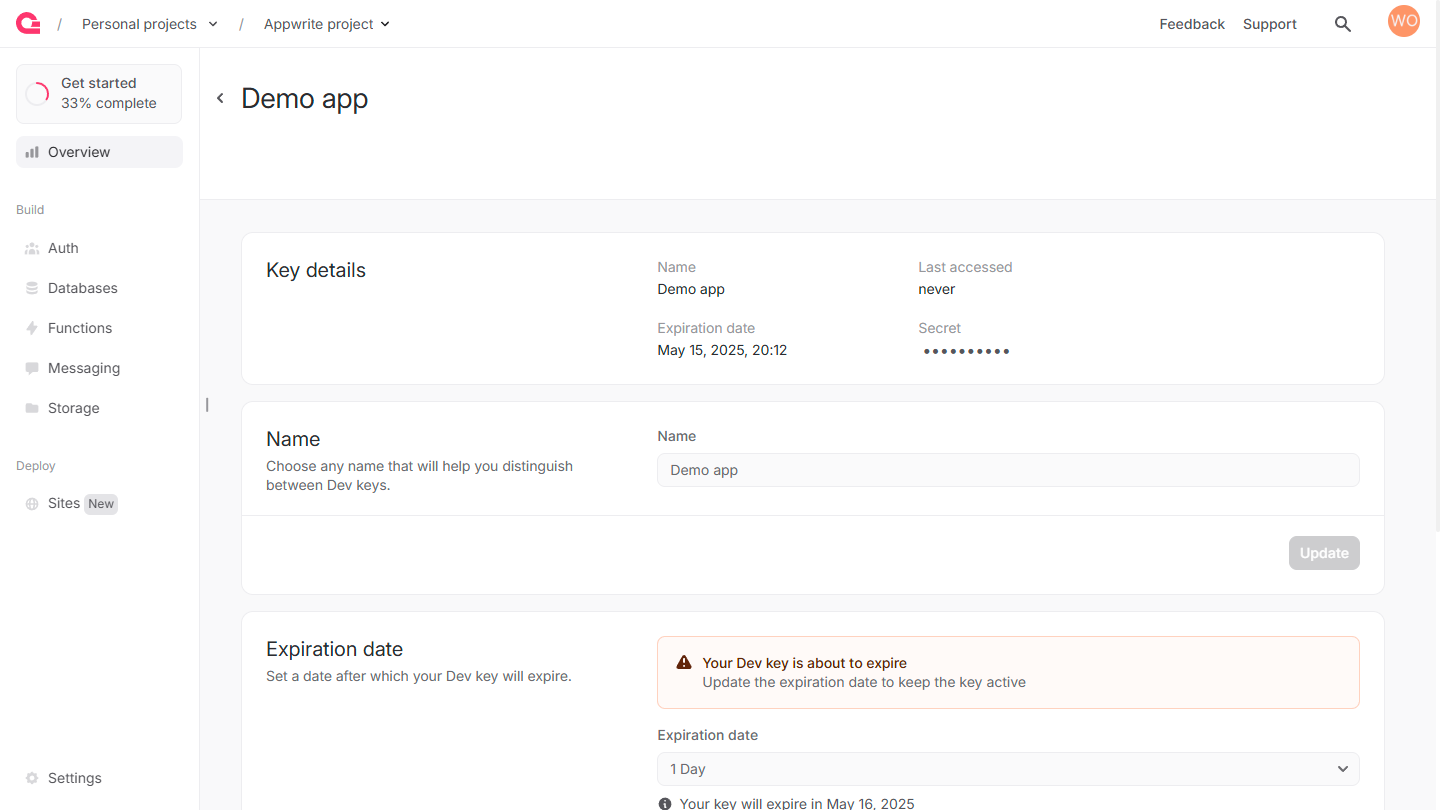Go to Storage section
1440x810 pixels.
[x=73, y=408]
